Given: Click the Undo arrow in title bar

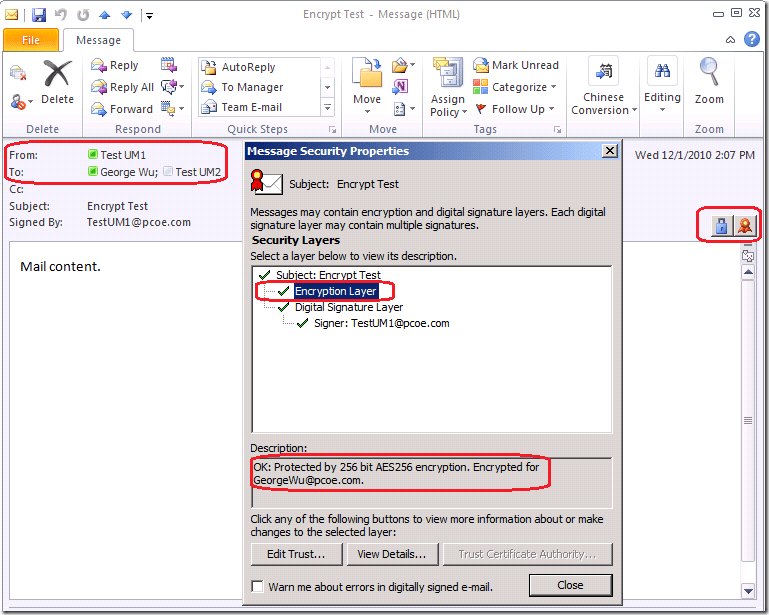Looking at the screenshot, I should (x=60, y=15).
